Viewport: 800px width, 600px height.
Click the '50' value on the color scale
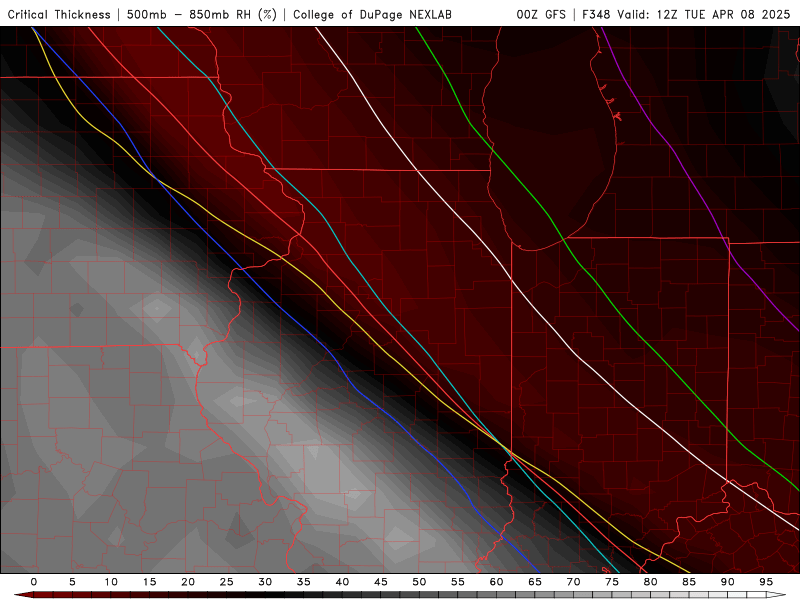tap(419, 582)
